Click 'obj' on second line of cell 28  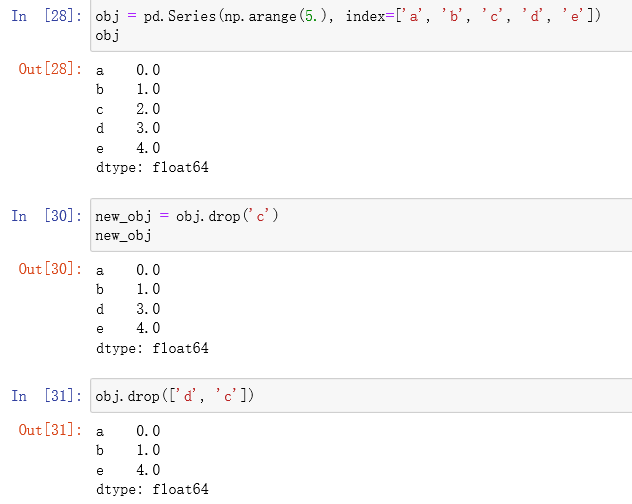[107, 36]
